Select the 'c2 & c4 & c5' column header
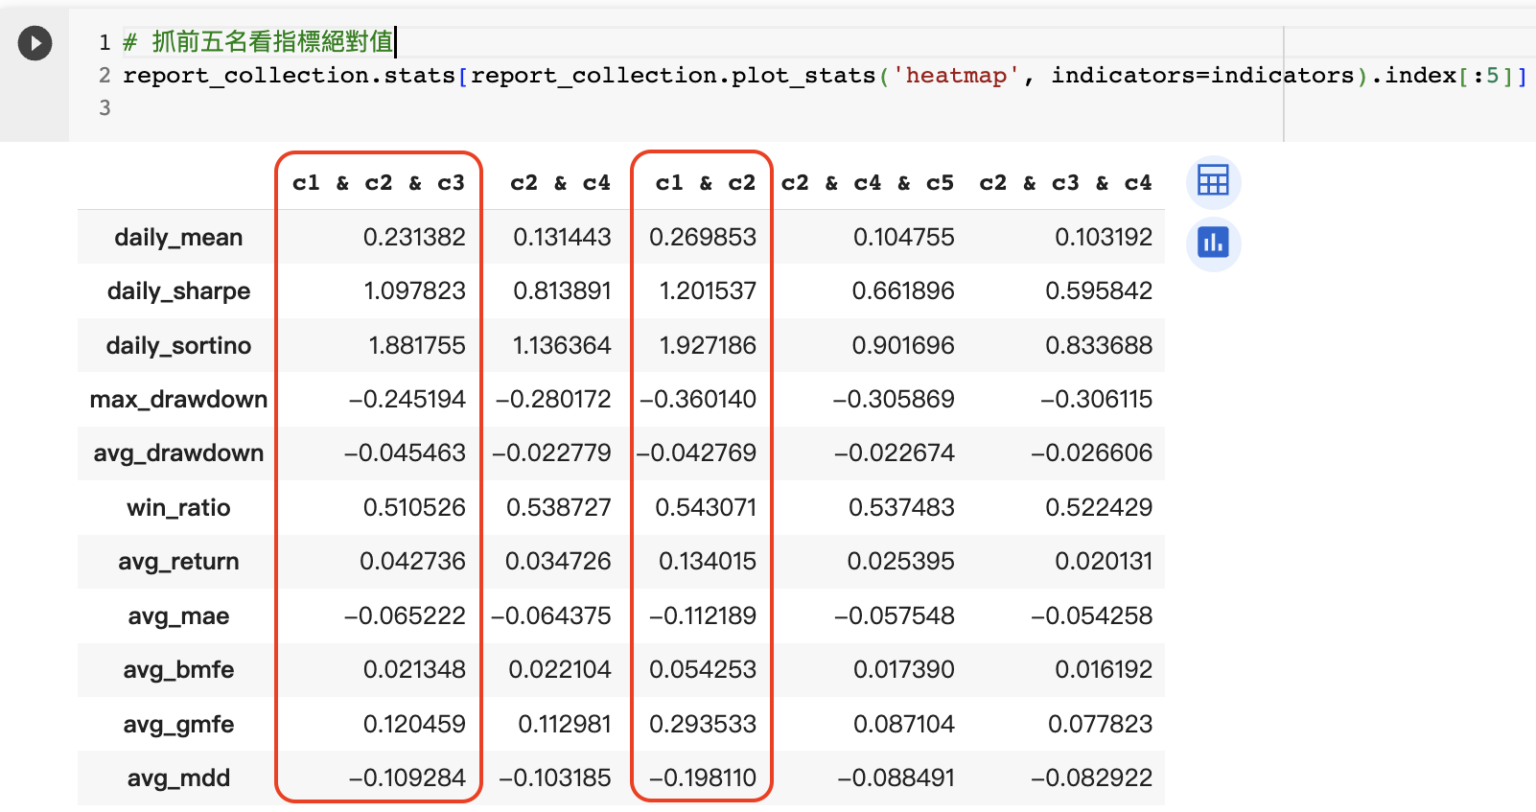The height and width of the screenshot is (812, 1536). pyautogui.click(x=867, y=183)
